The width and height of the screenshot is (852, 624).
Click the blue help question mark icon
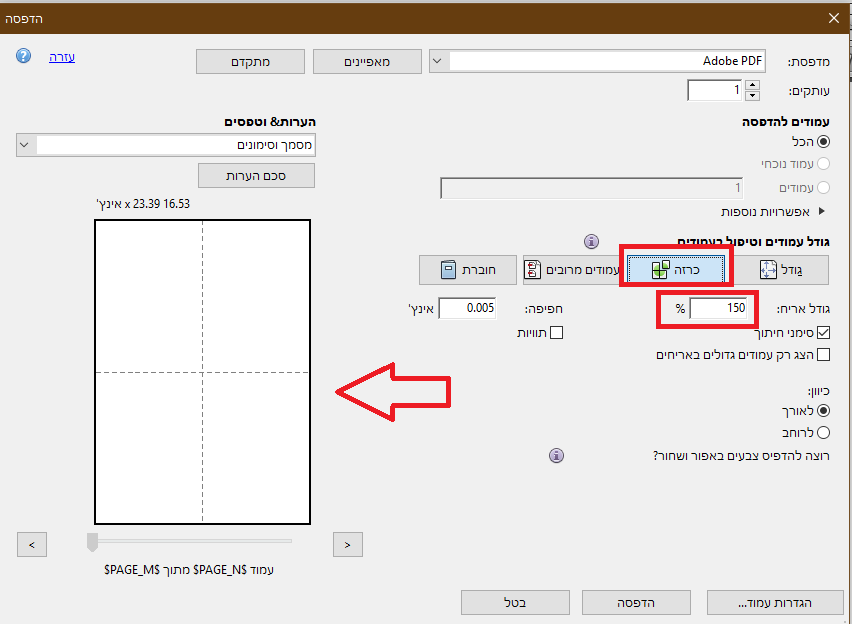coord(23,56)
